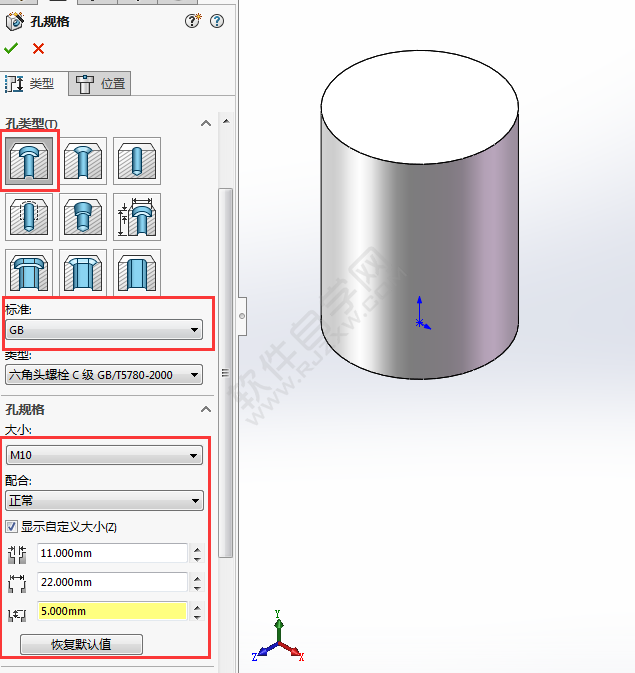Viewport: 635px width, 673px height.
Task: Click the counterbore depth icon
Action: 17,614
